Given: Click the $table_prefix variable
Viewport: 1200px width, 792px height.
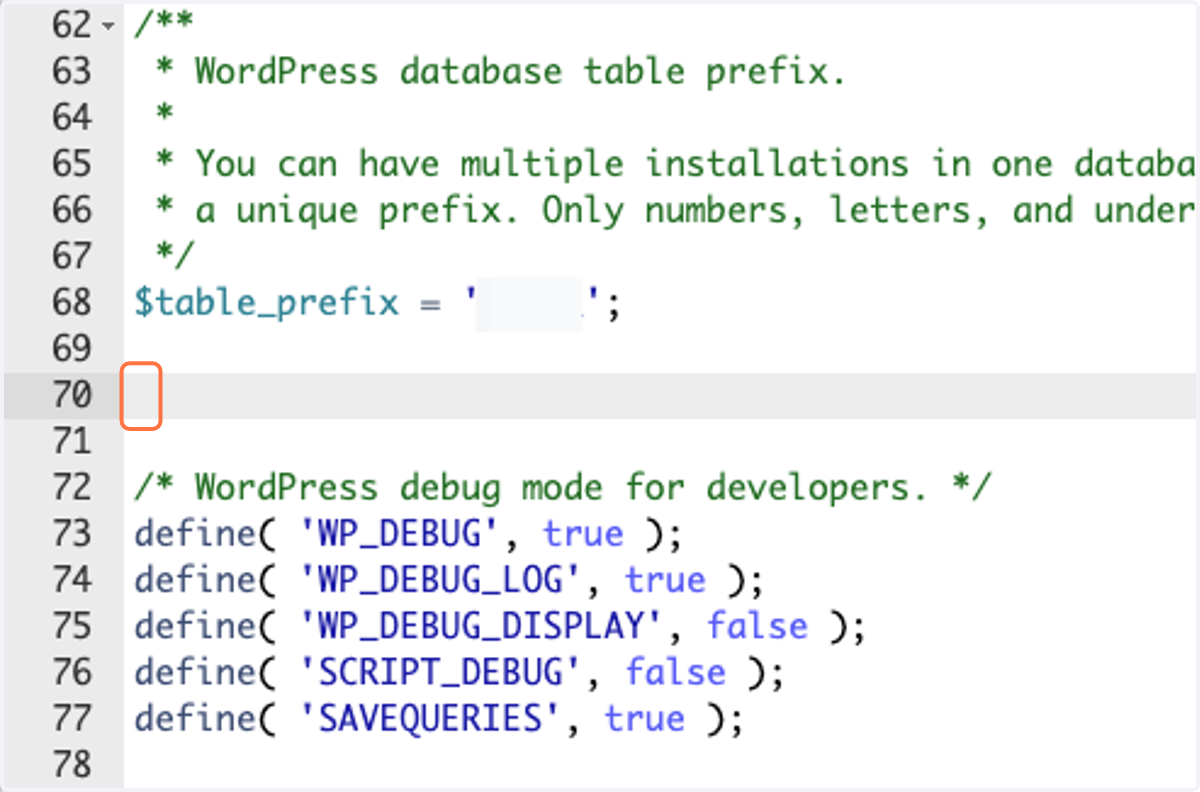Looking at the screenshot, I should [x=267, y=303].
